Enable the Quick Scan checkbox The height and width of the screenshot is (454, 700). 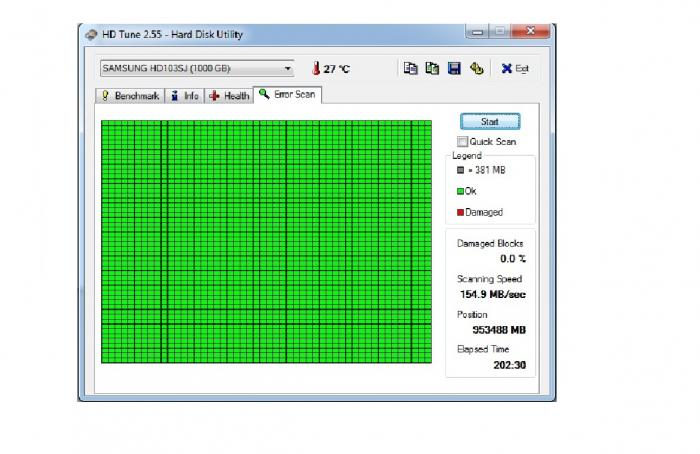tap(462, 142)
